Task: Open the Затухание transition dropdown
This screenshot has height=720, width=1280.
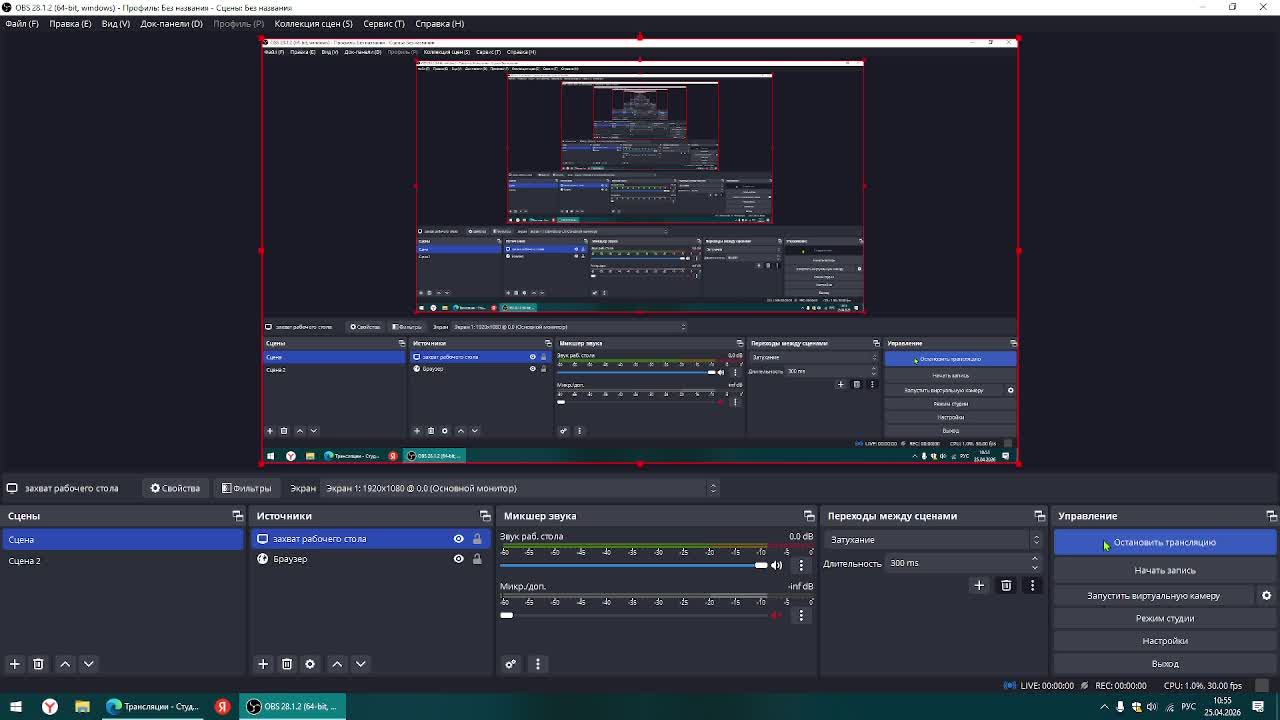Action: click(934, 540)
